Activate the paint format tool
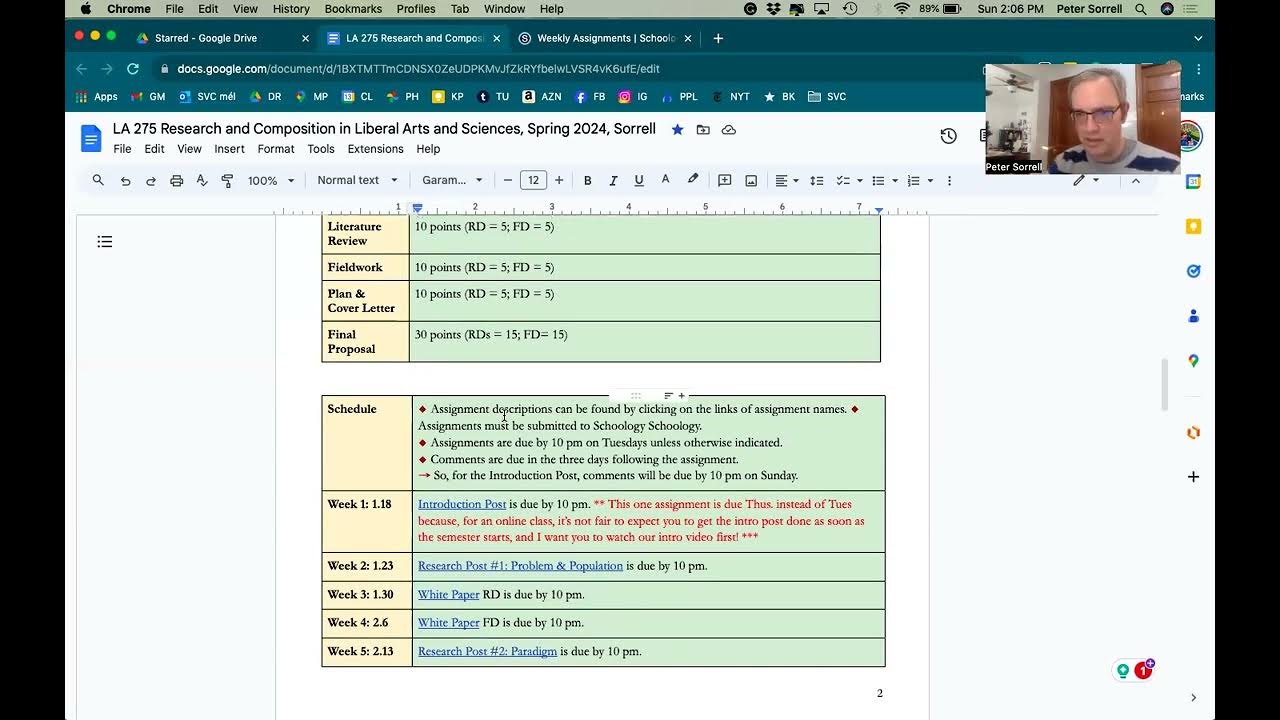Screen dimensions: 1280x720 pyautogui.click(x=227, y=181)
